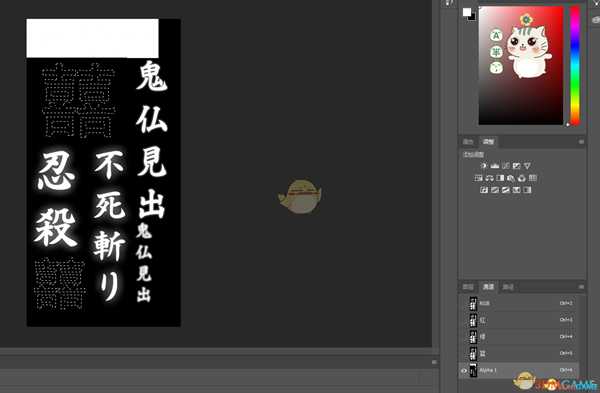This screenshot has height=393, width=600.
Task: Click the '绿' channel name
Action: click(483, 337)
